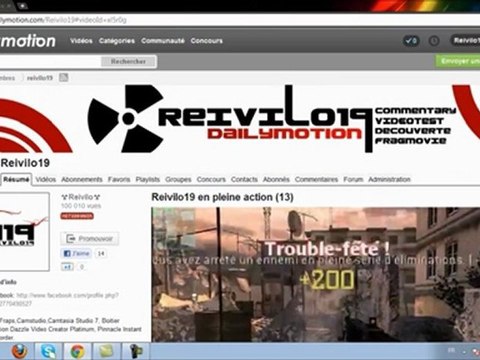Viewport: 480px width, 360px height.
Task: Click the reivilo19 breadcrumb link
Action: pyautogui.click(x=40, y=78)
